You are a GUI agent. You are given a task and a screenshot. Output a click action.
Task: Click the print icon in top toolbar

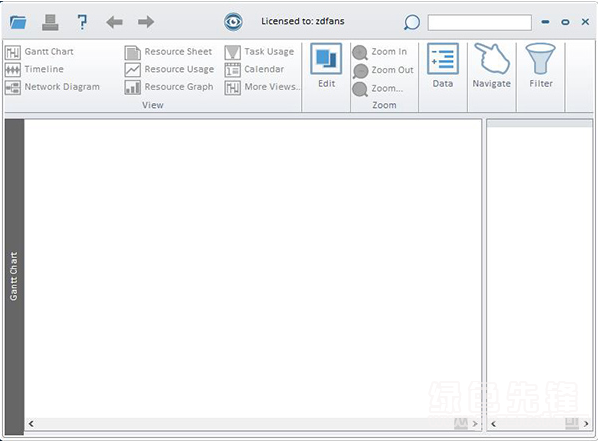point(50,22)
